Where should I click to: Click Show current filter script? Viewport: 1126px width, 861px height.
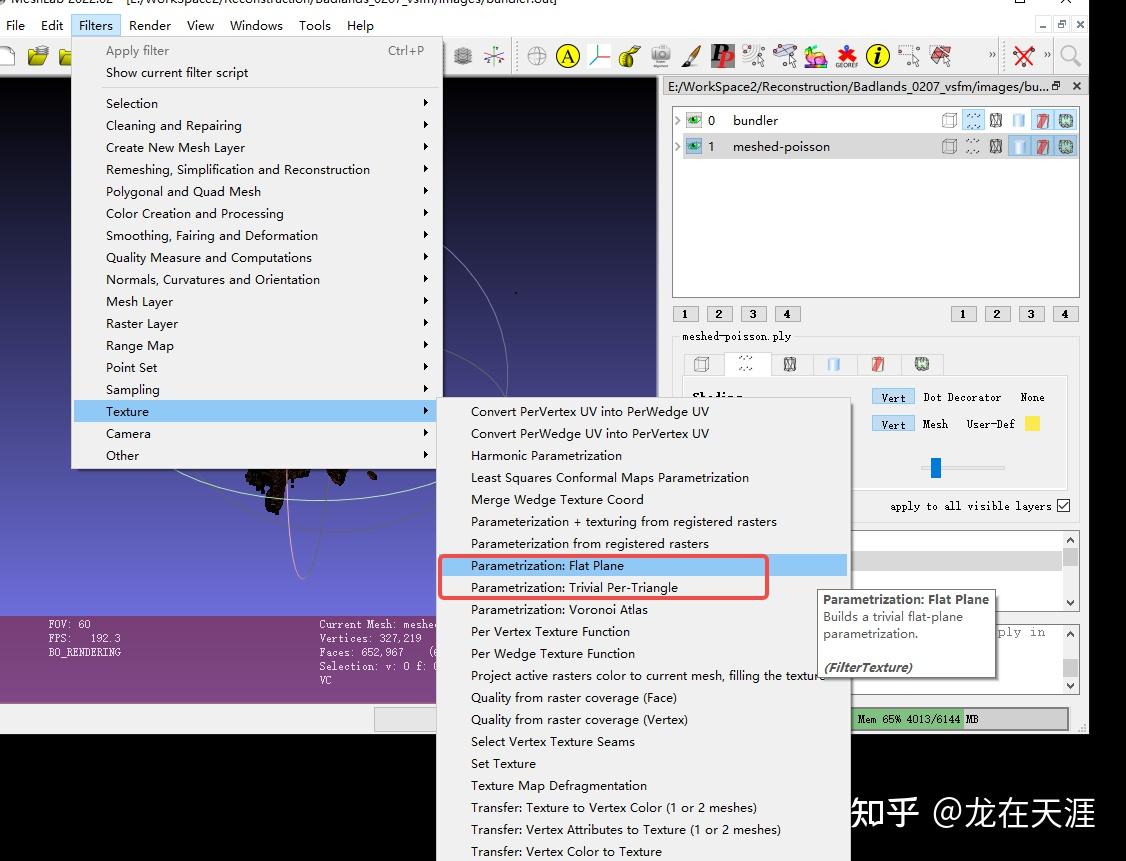[176, 72]
